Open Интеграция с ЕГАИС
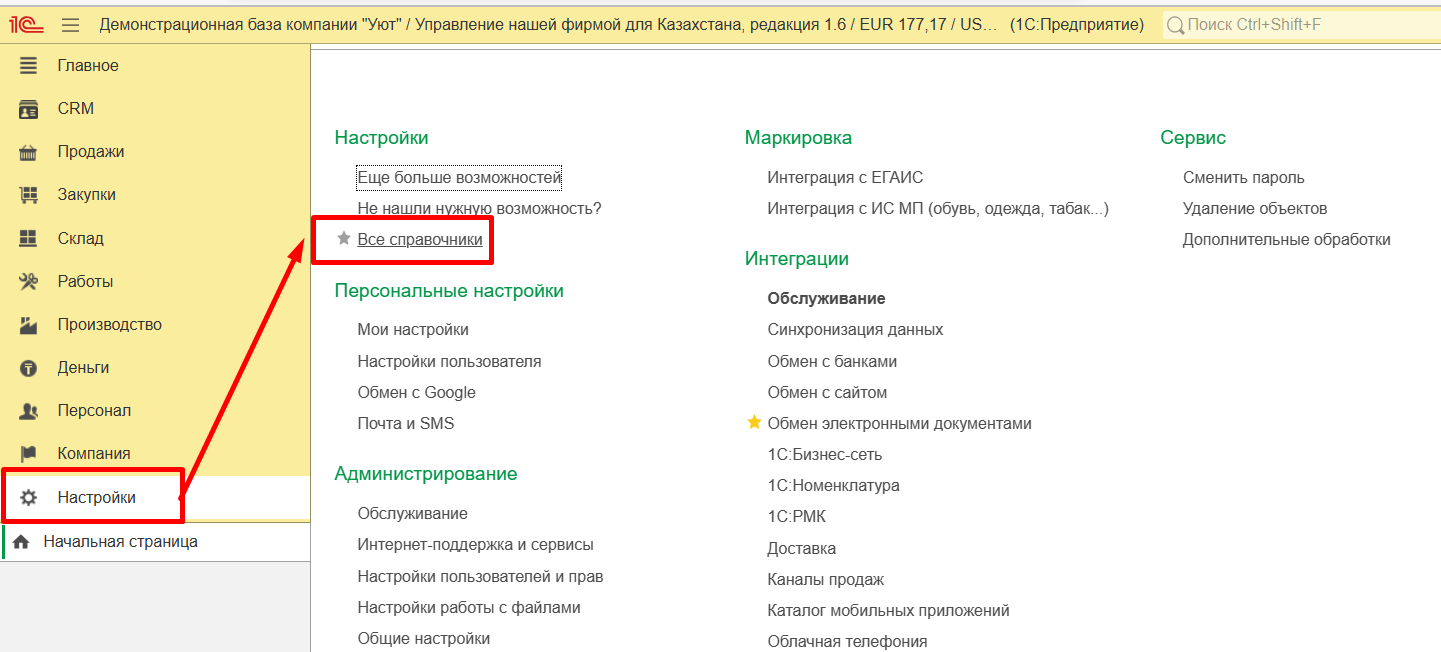 pos(845,178)
